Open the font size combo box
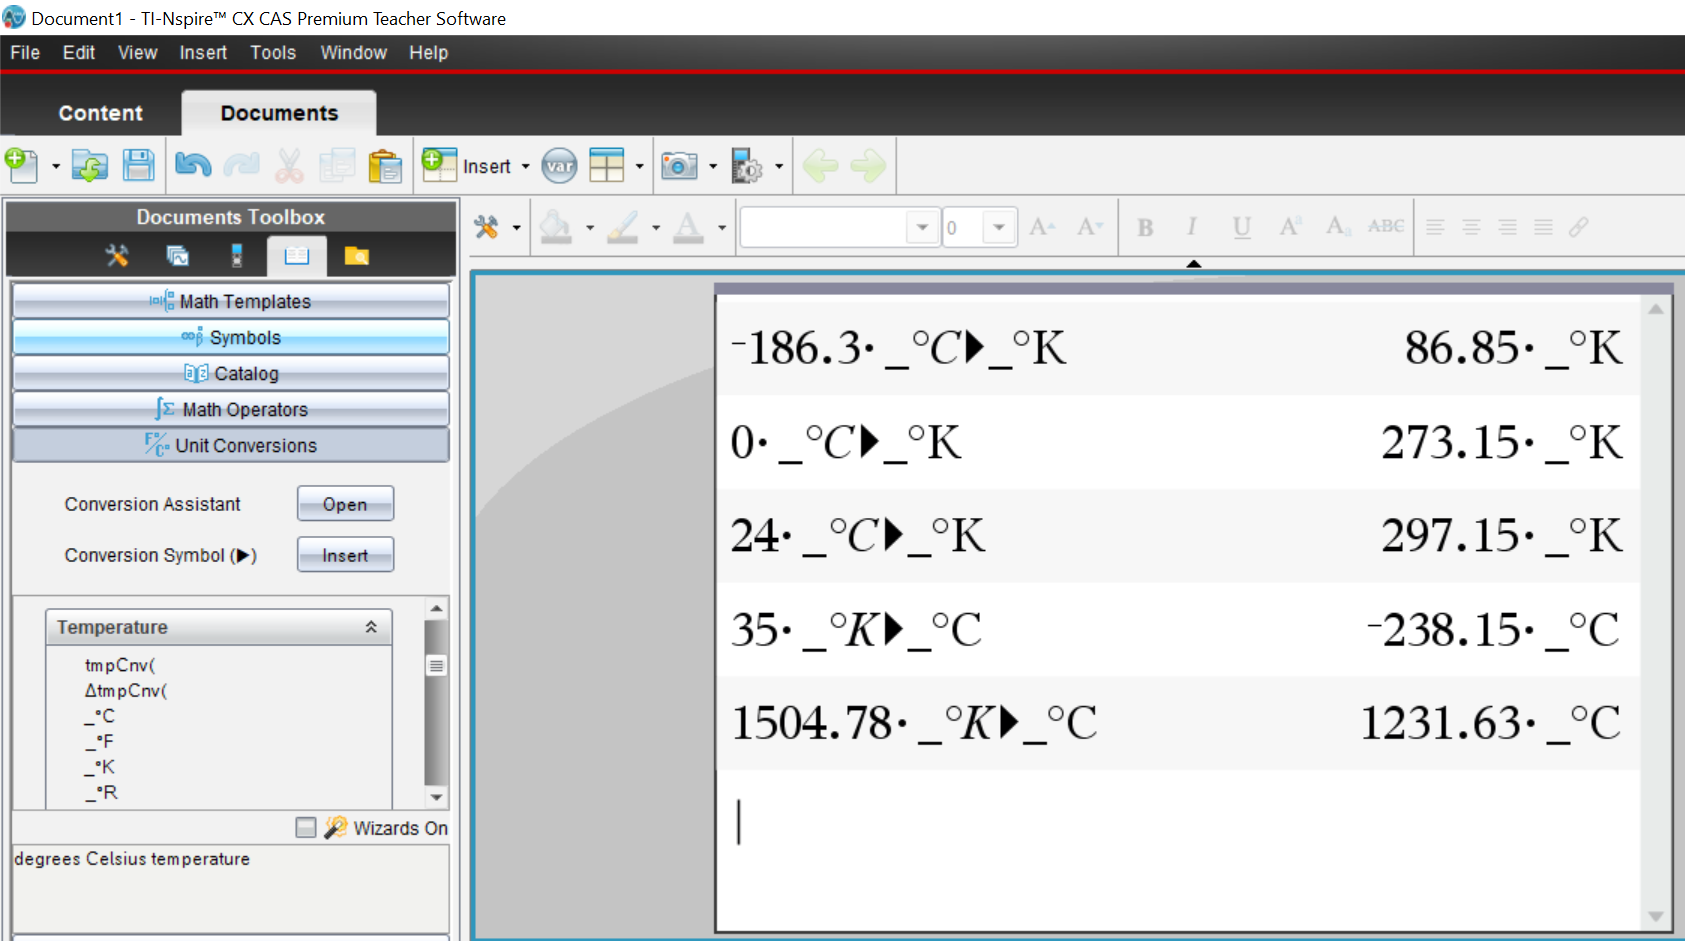 980,227
